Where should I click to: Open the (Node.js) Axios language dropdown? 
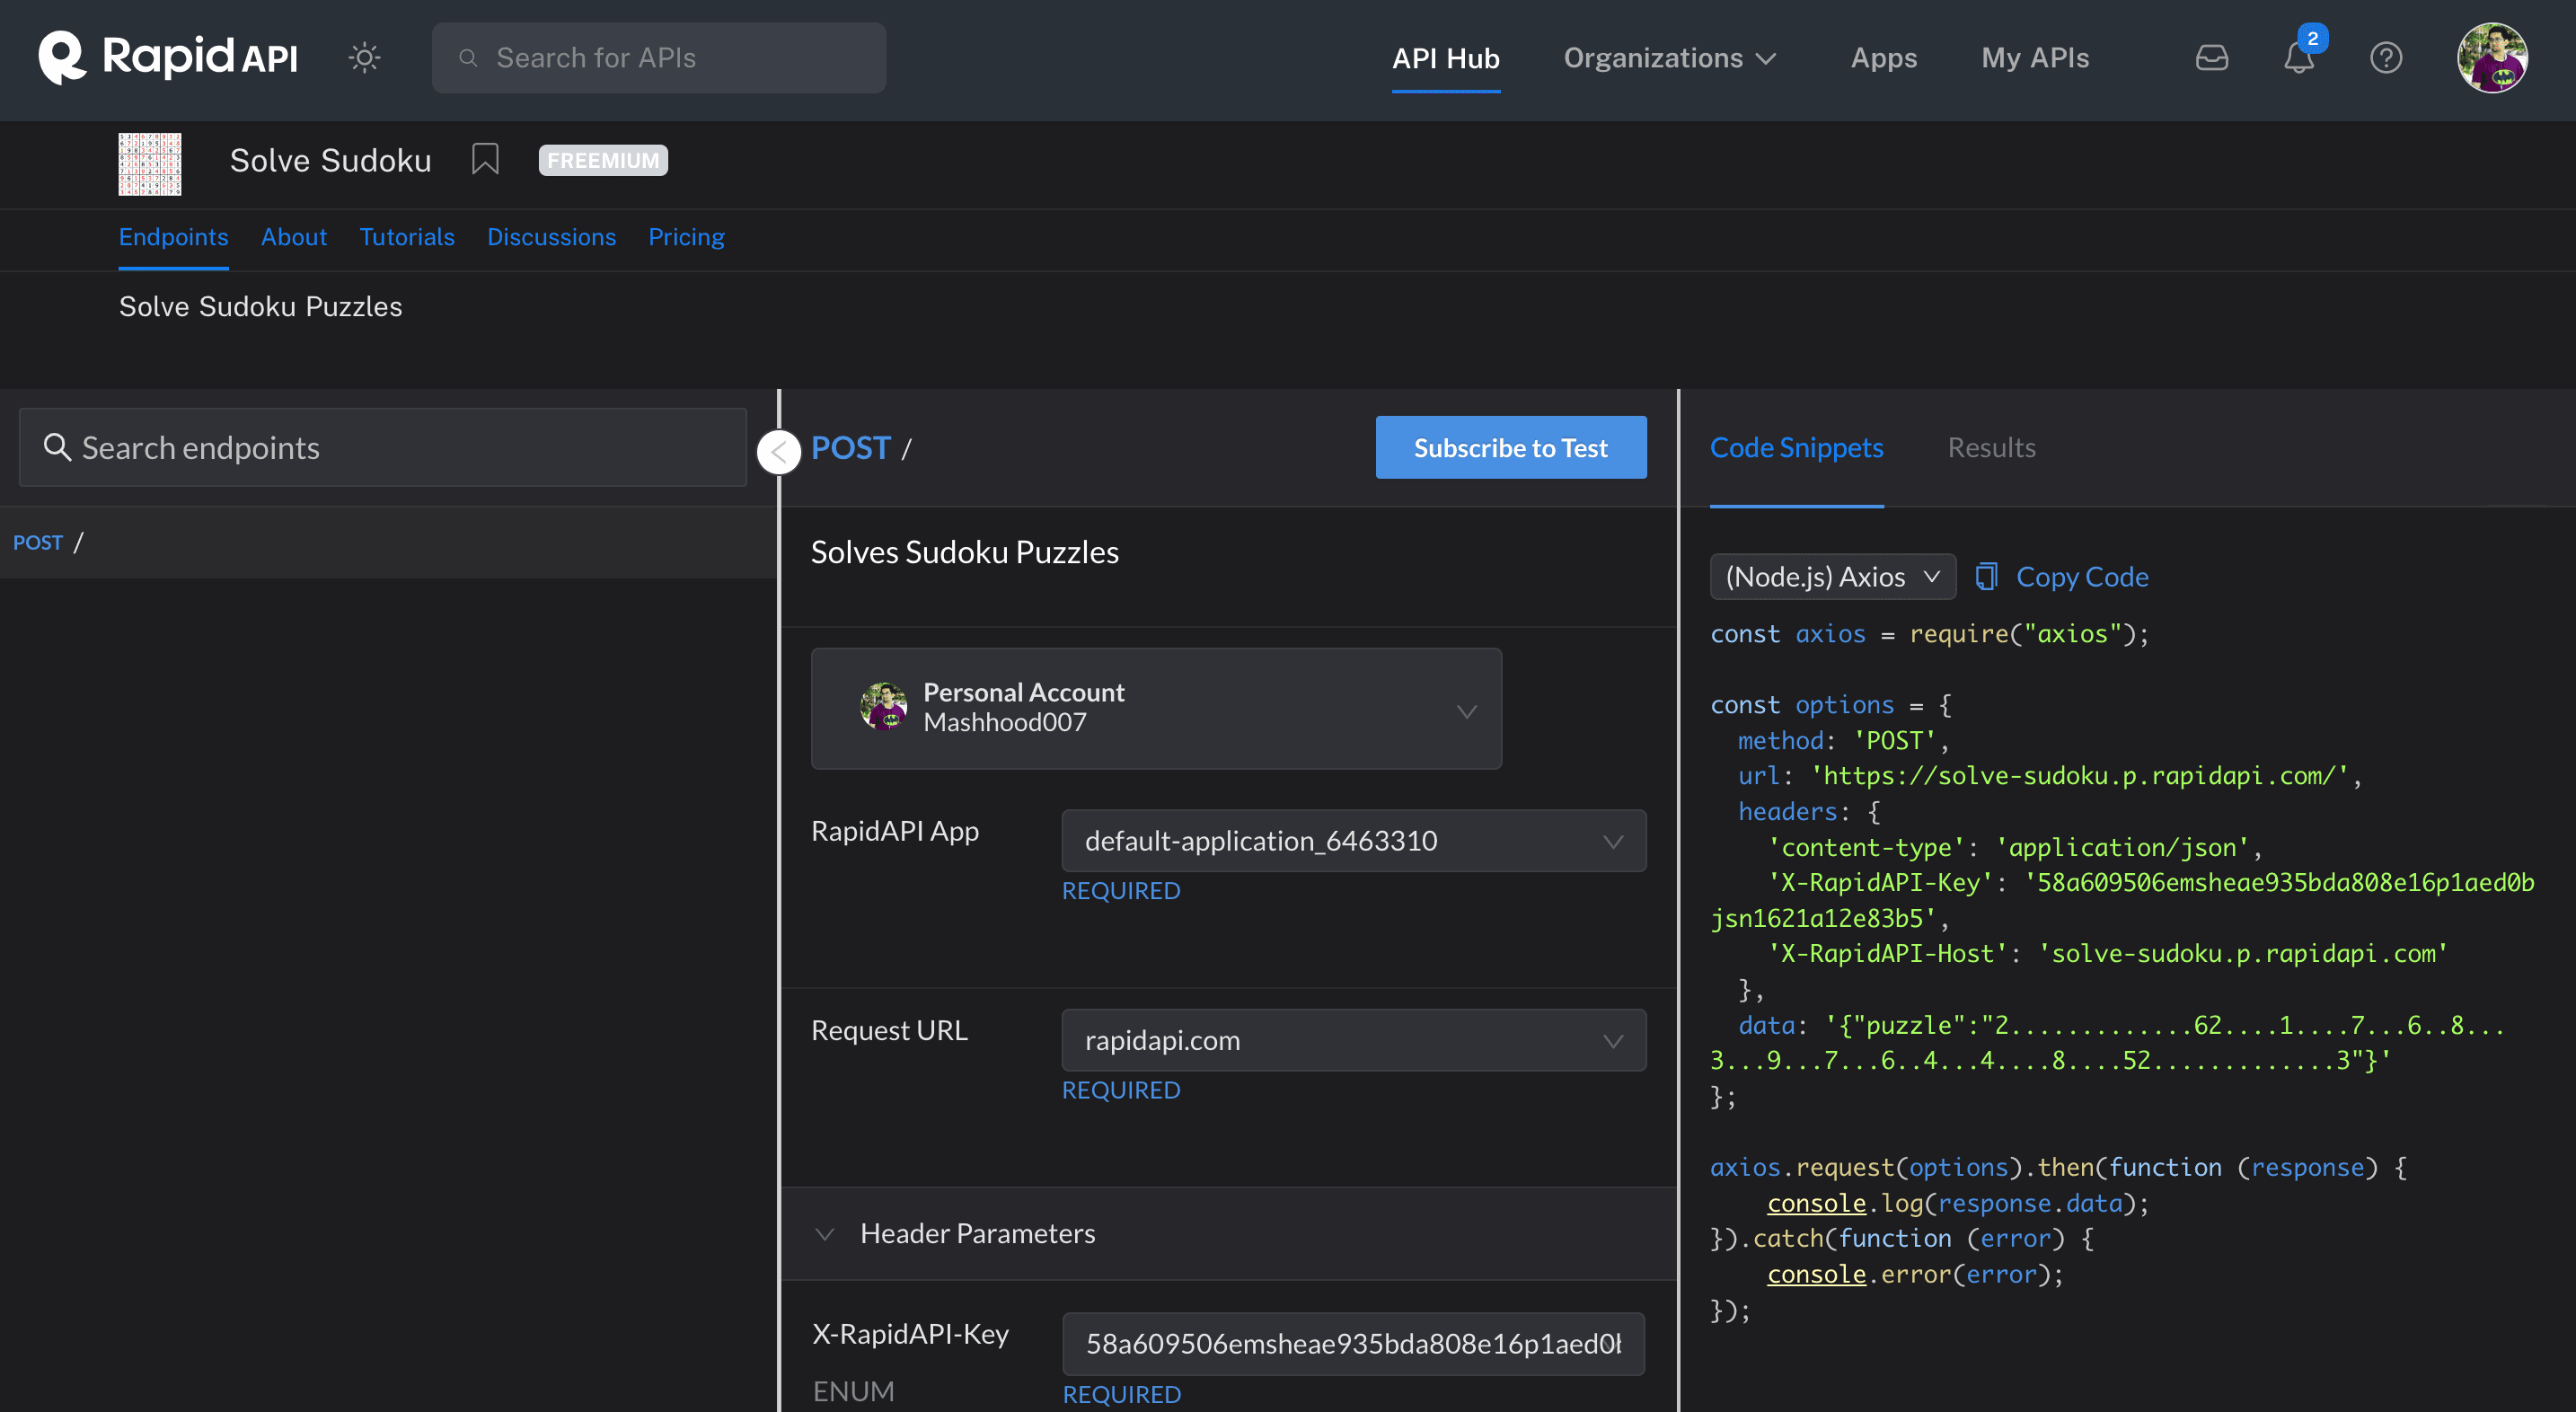pos(1832,577)
